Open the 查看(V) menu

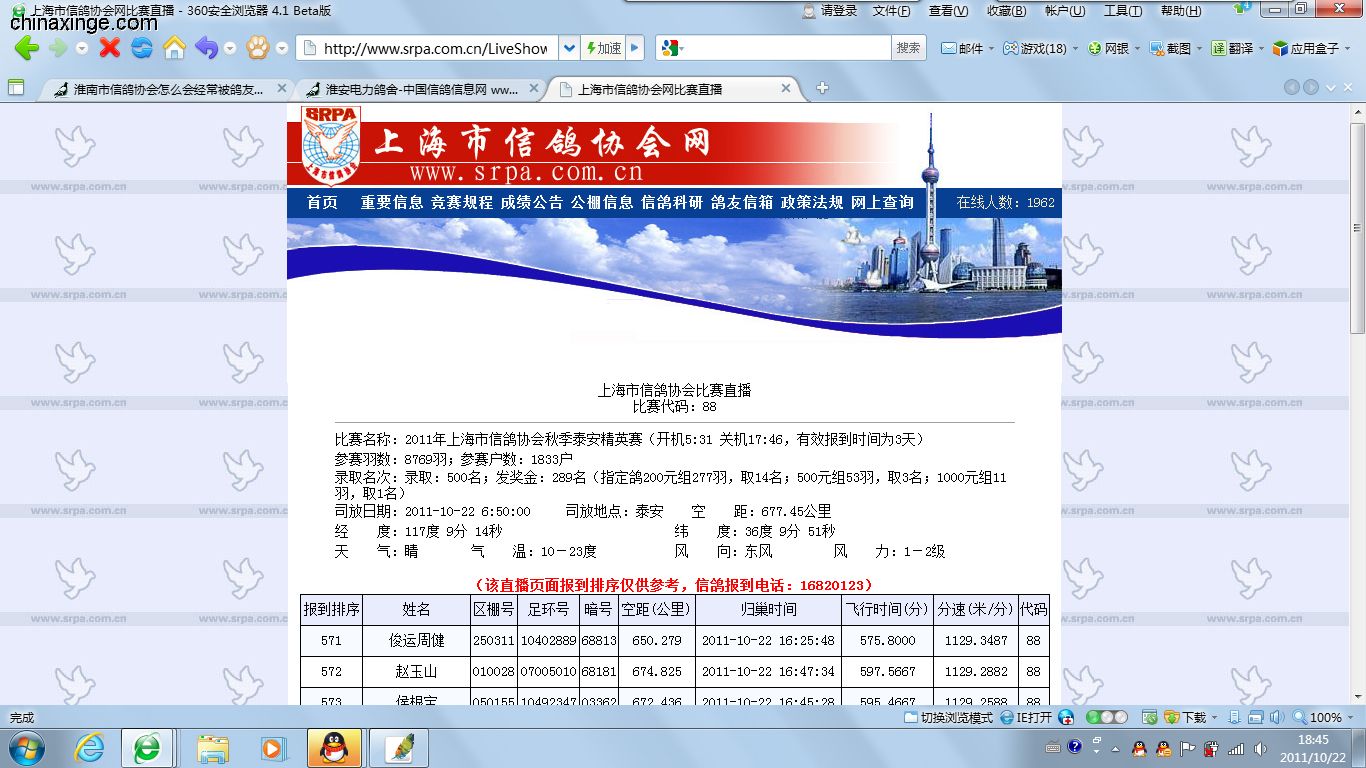[x=948, y=11]
